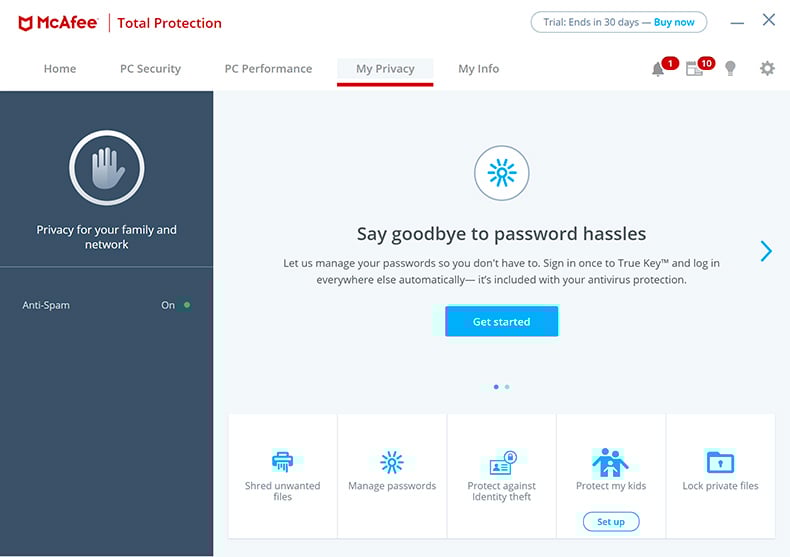790x557 pixels.
Task: Click 'Say goodbye to password hassles' heading
Action: coord(501,234)
